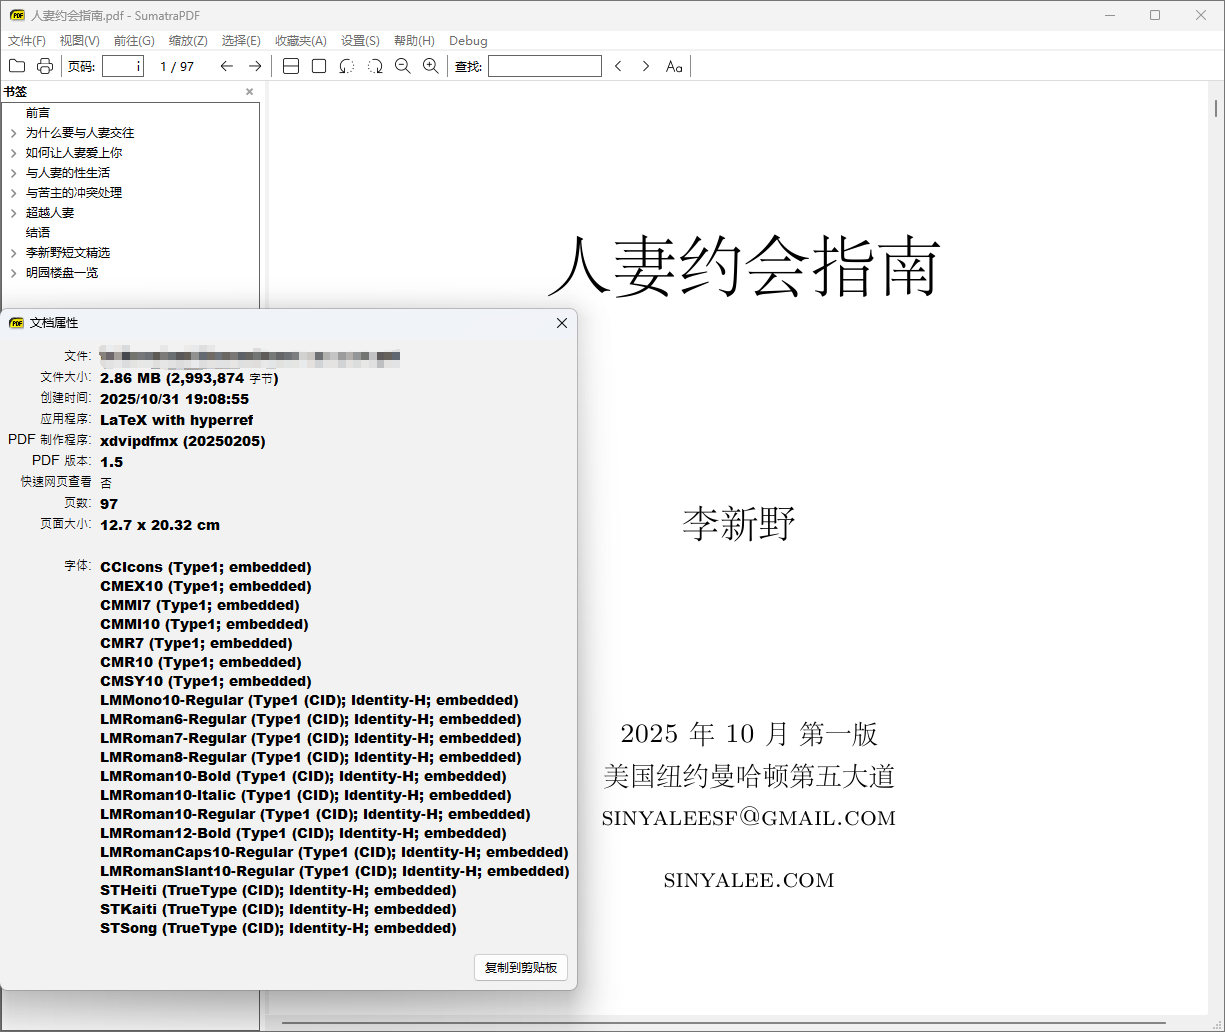Open the 视图 menu
Image resolution: width=1225 pixels, height=1032 pixels.
click(78, 41)
